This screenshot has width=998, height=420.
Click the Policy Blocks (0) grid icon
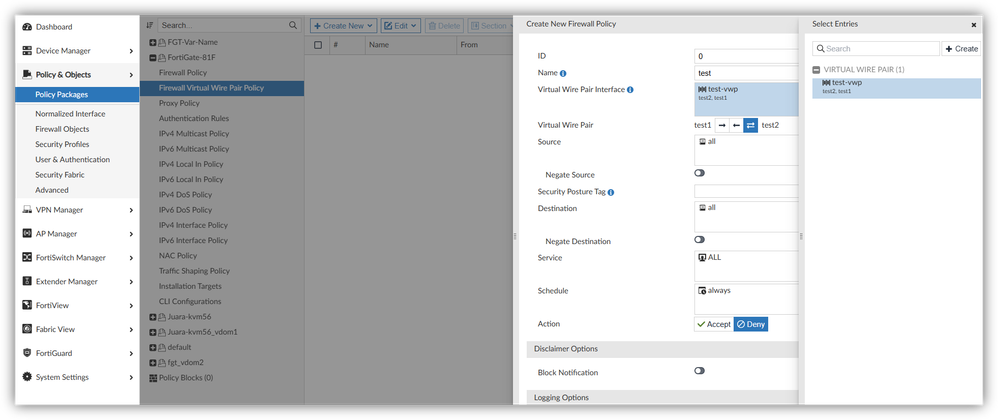(153, 378)
